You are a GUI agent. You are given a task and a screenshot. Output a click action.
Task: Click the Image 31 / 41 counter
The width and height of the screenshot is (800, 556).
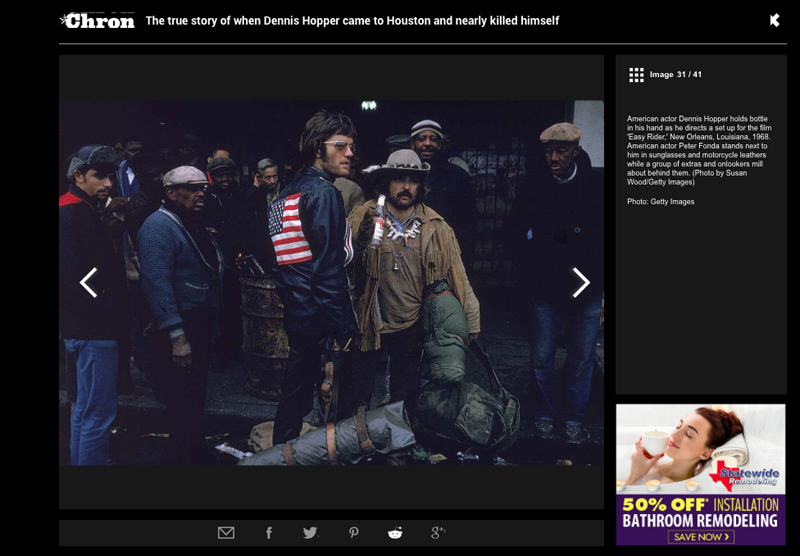[676, 75]
